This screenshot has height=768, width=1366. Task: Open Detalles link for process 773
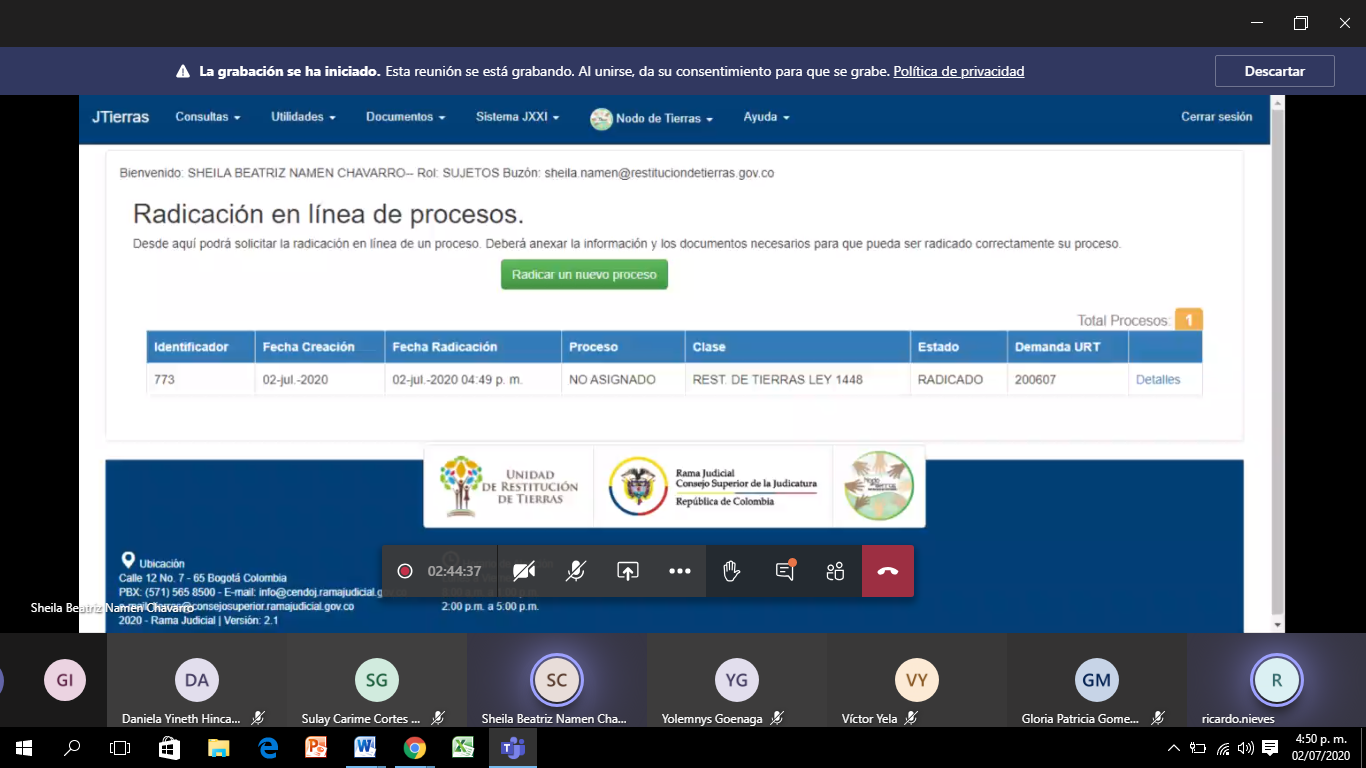click(1158, 380)
